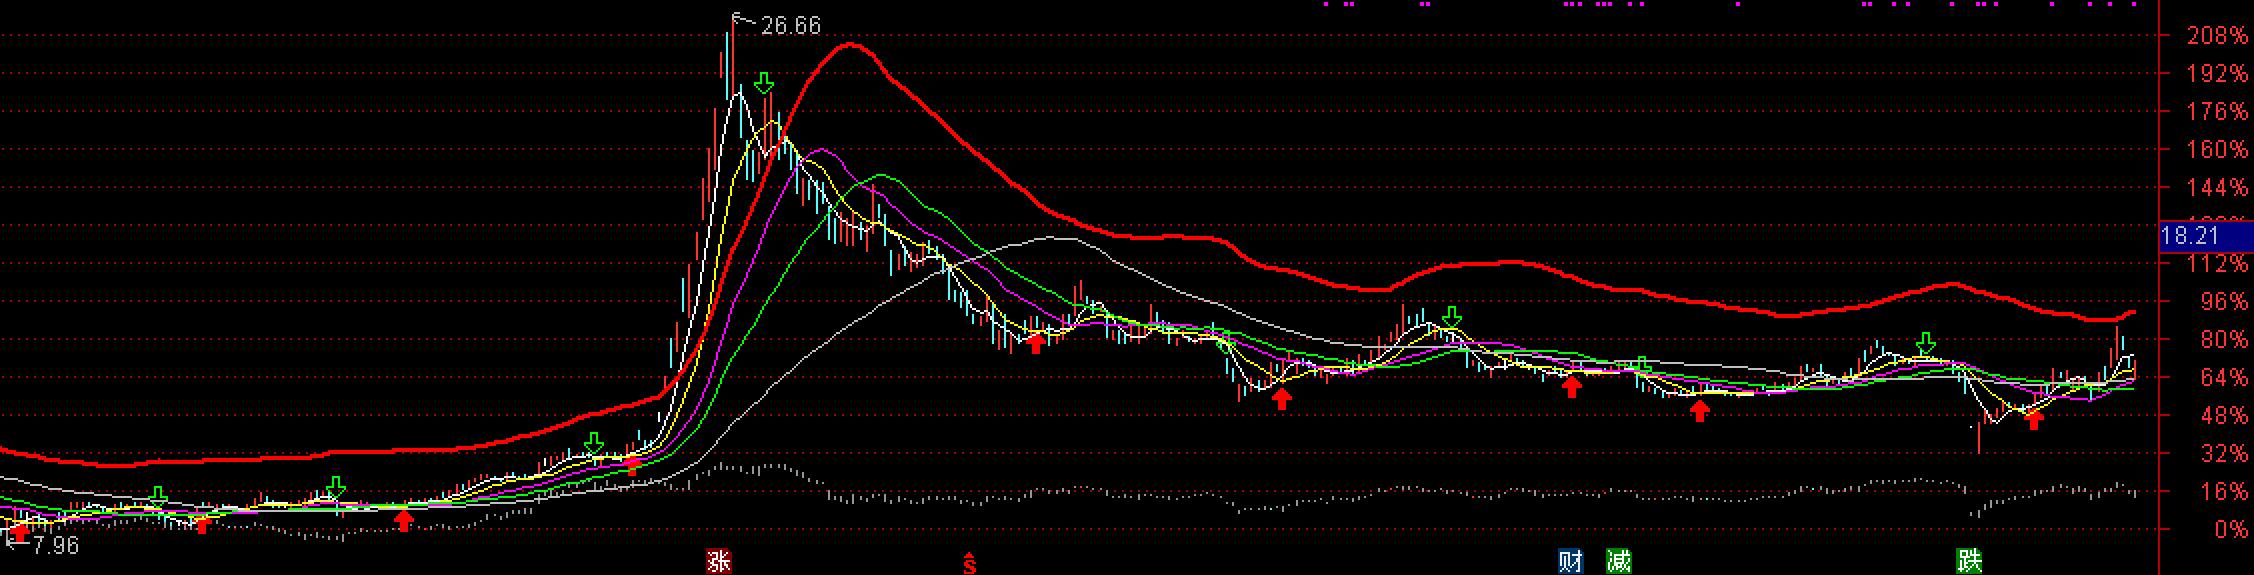Select the green 减 shareholder reduction marker
This screenshot has height=575, width=2254.
pyautogui.click(x=1618, y=561)
